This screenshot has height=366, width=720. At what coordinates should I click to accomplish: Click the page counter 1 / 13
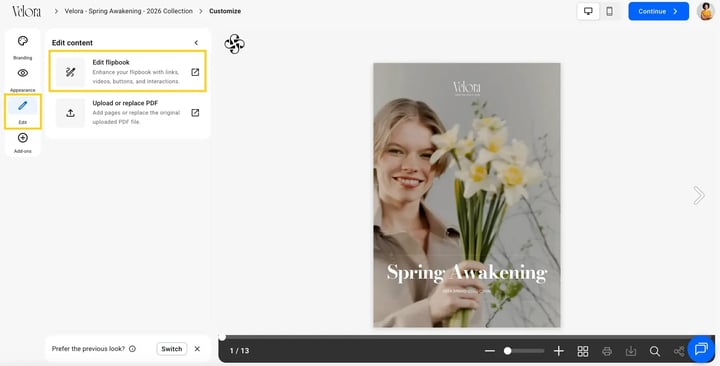(x=239, y=351)
